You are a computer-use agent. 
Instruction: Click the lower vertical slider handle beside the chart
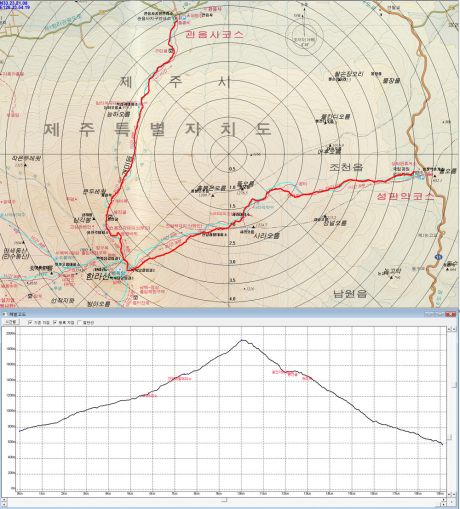point(450,437)
